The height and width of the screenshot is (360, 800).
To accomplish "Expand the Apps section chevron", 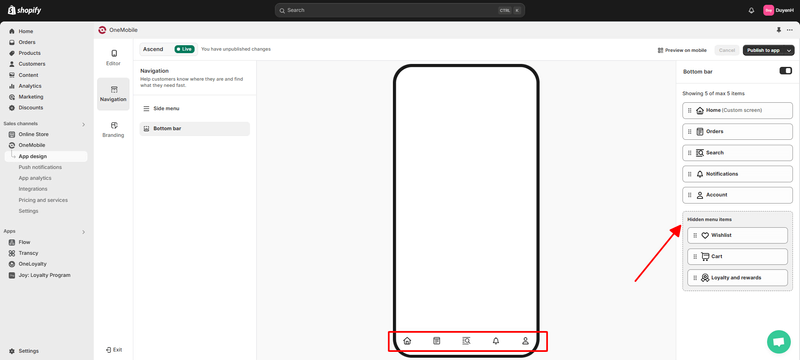I will click(x=83, y=232).
